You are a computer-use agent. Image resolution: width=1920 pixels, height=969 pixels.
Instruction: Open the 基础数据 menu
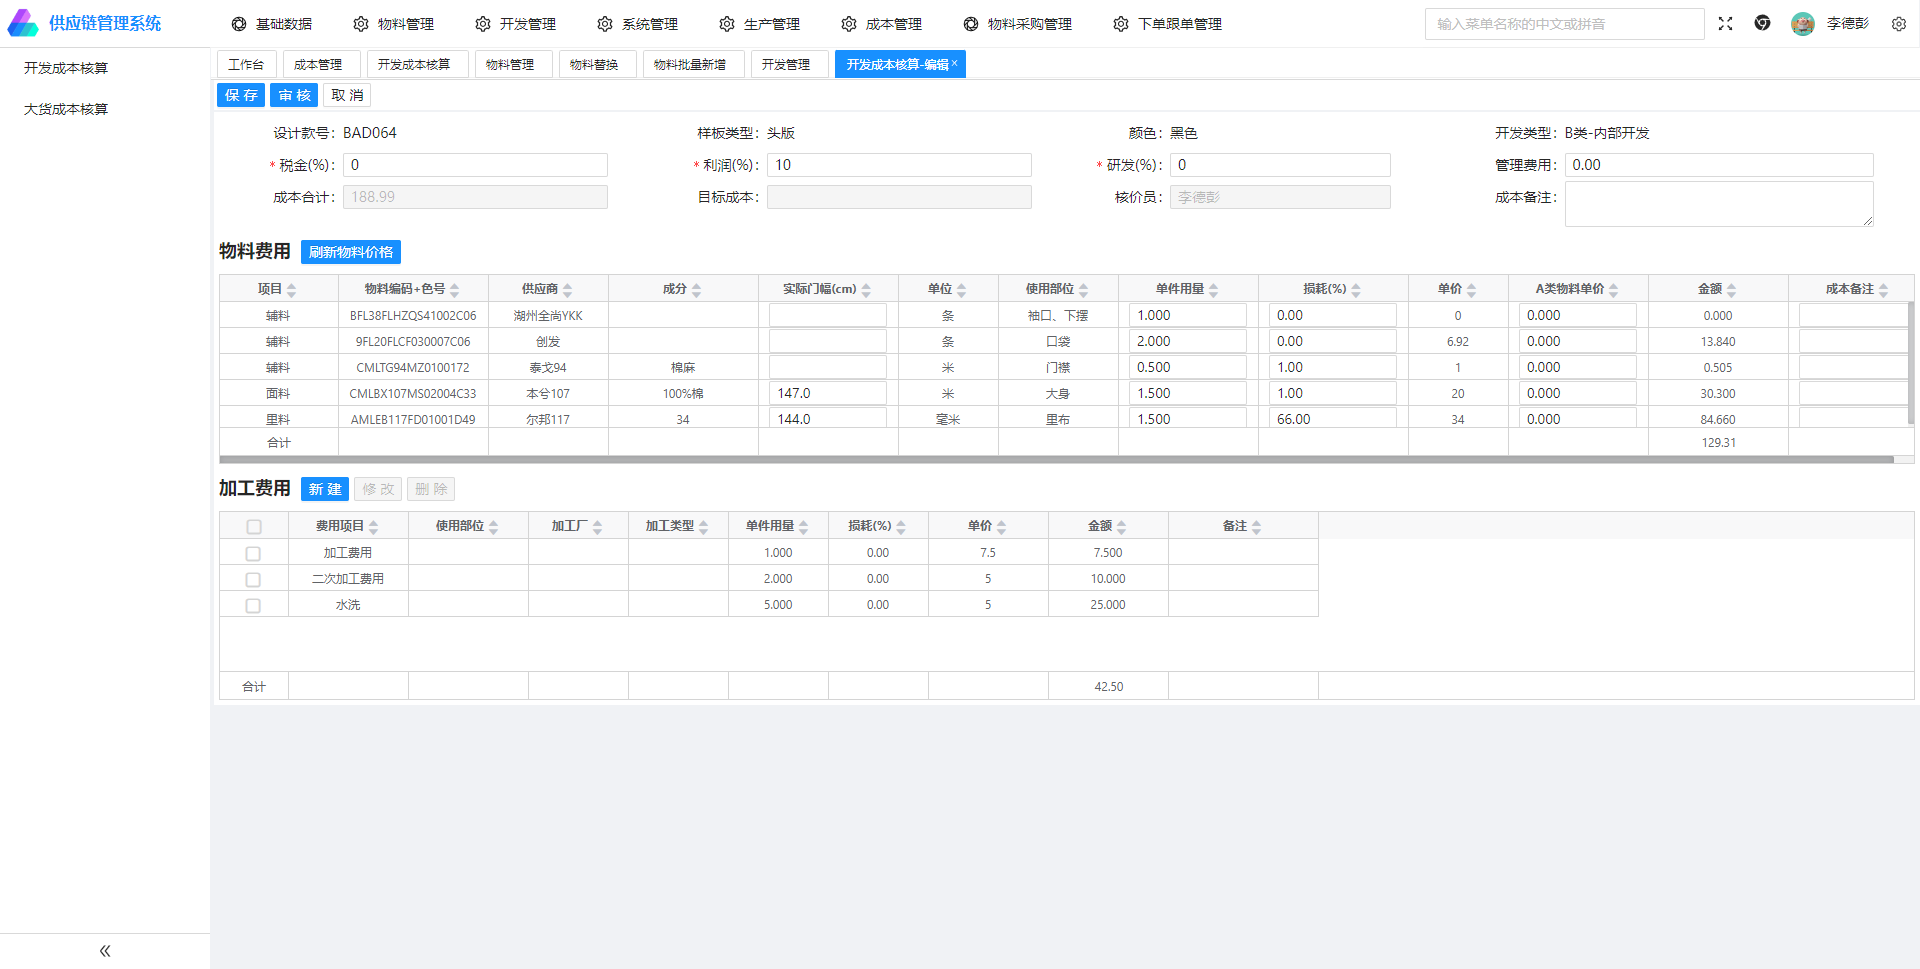click(272, 24)
